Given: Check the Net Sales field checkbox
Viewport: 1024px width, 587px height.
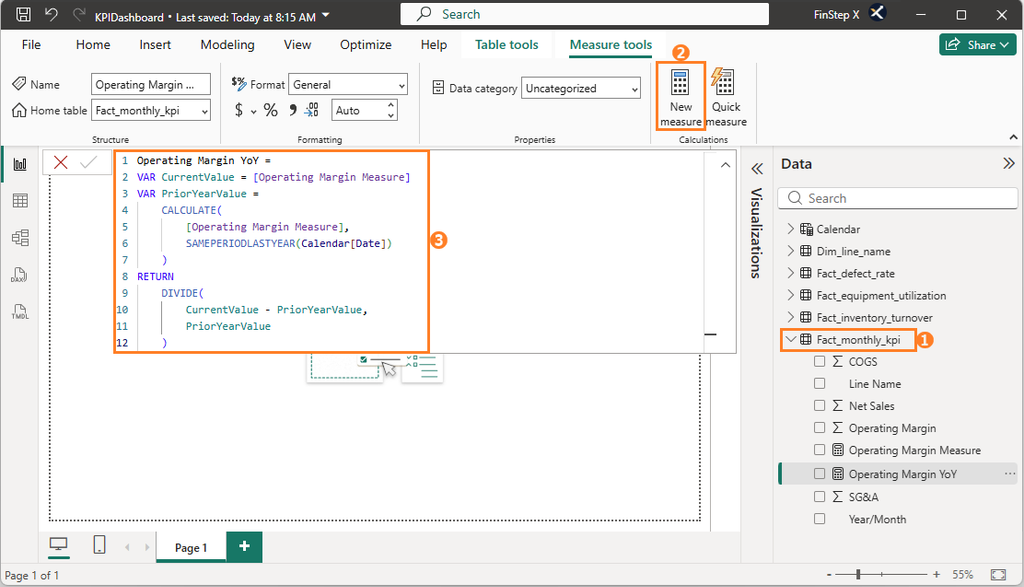Looking at the screenshot, I should pos(820,405).
